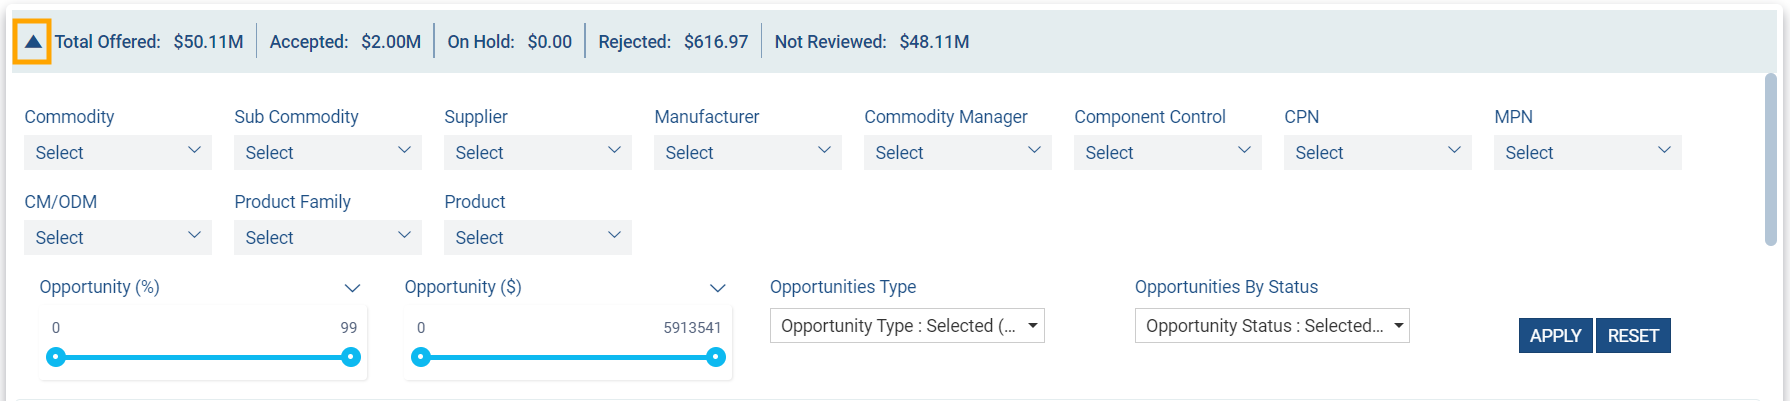The height and width of the screenshot is (401, 1790).
Task: Open the Product Family dropdown
Action: [327, 237]
